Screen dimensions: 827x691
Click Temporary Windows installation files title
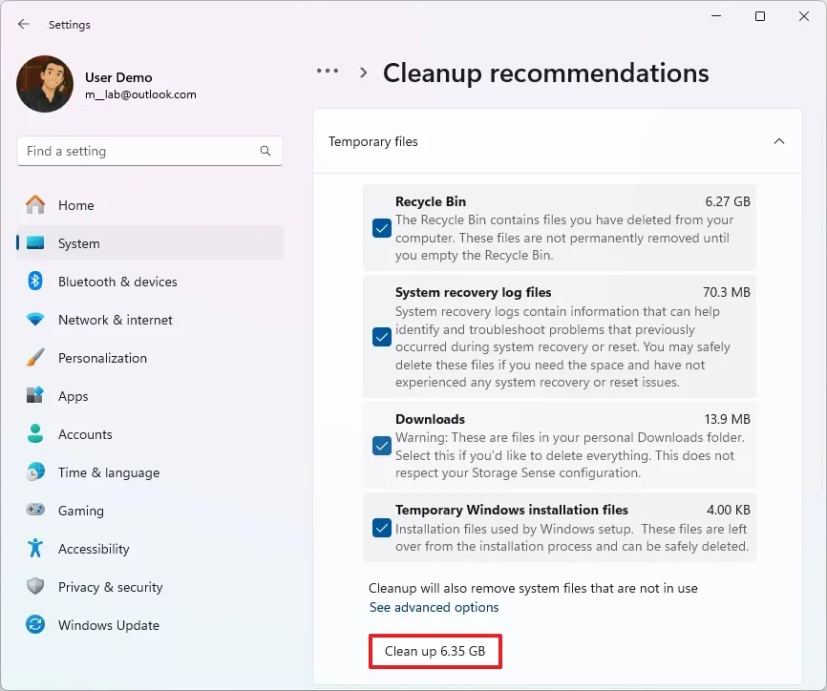(512, 510)
